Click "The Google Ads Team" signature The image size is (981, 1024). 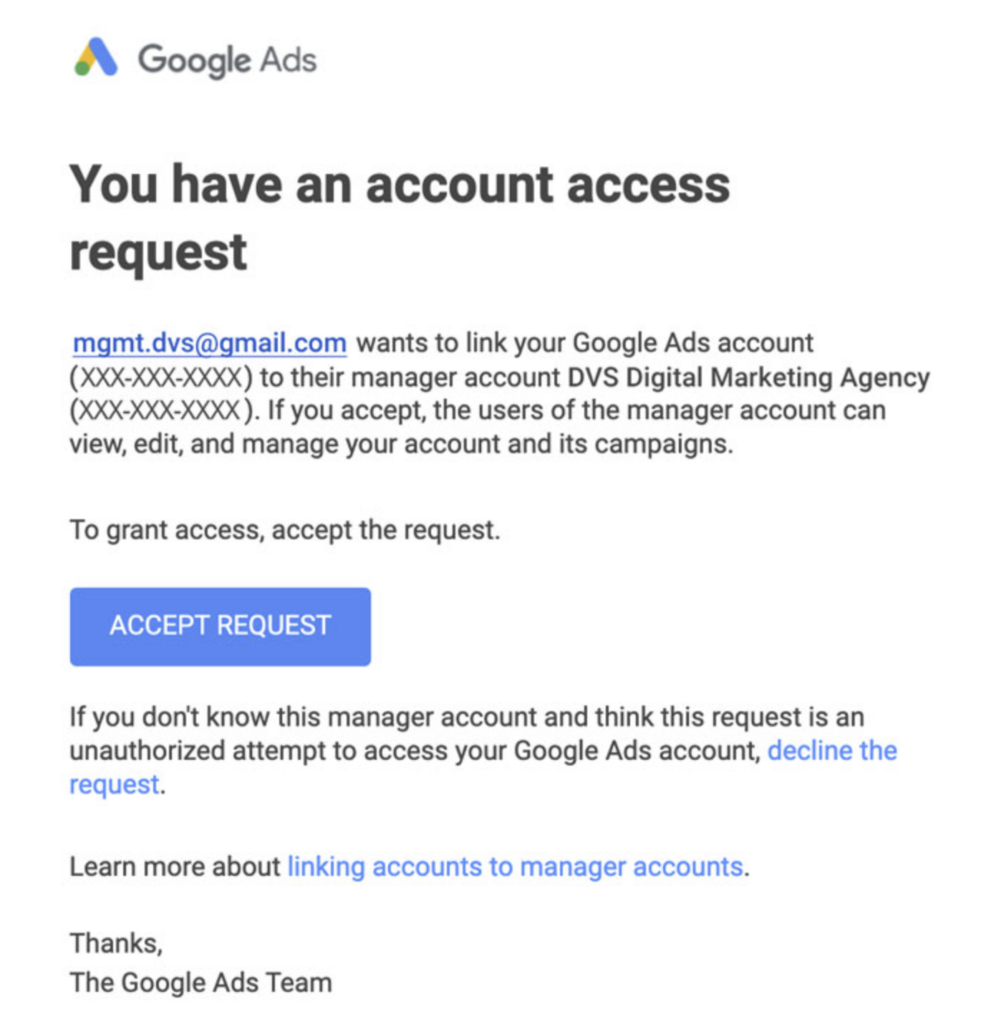point(201,983)
